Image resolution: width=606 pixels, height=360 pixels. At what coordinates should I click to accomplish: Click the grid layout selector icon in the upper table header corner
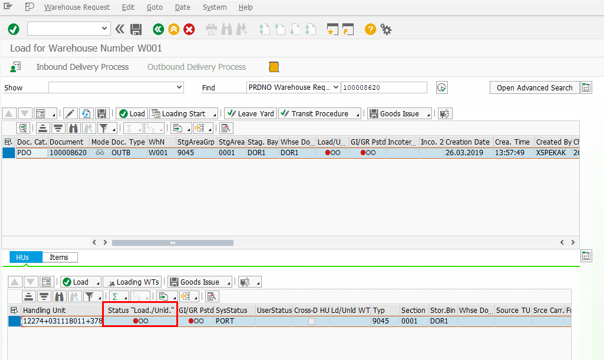click(x=8, y=142)
